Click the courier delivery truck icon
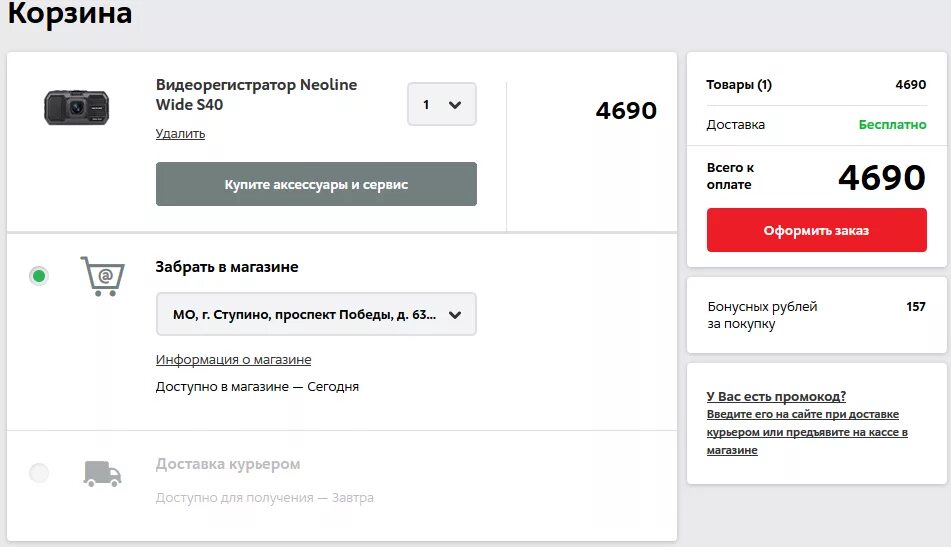Image resolution: width=951 pixels, height=547 pixels. 102,474
